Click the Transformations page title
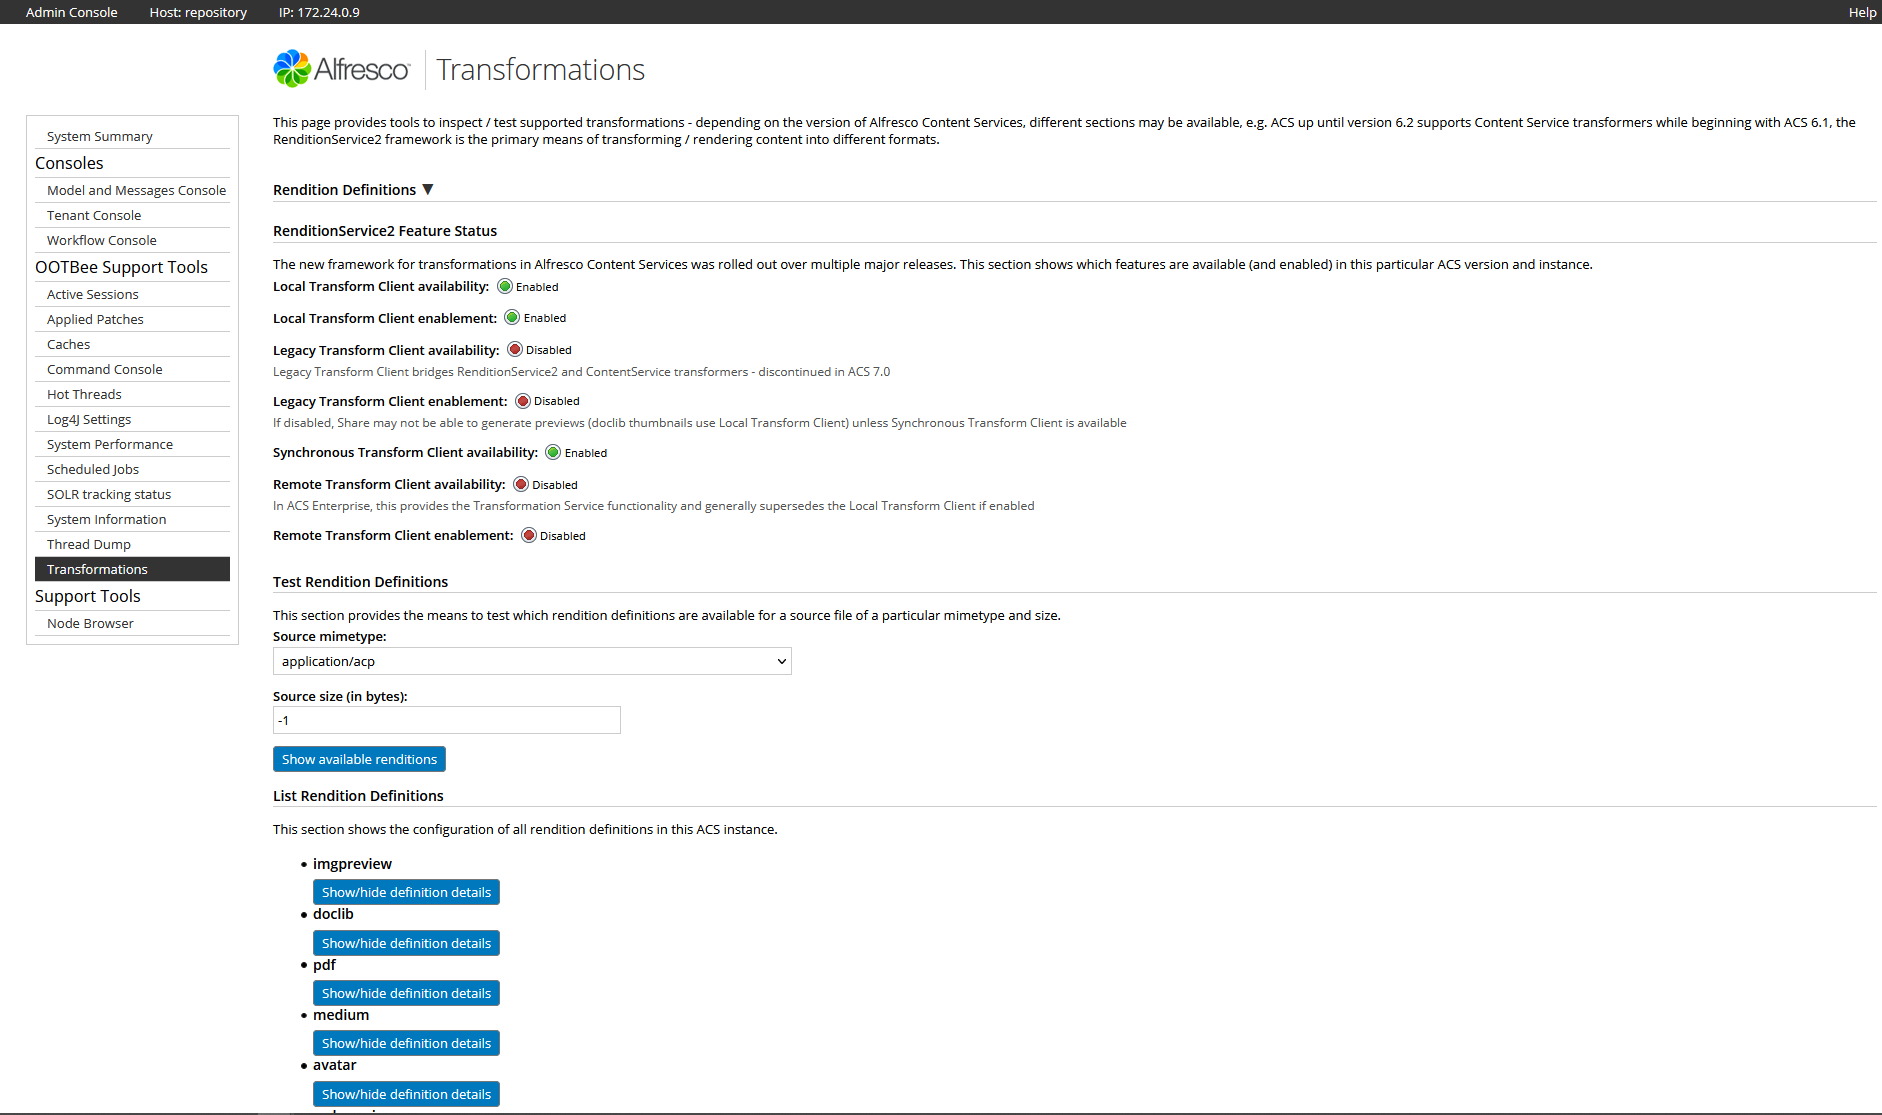 pos(541,69)
